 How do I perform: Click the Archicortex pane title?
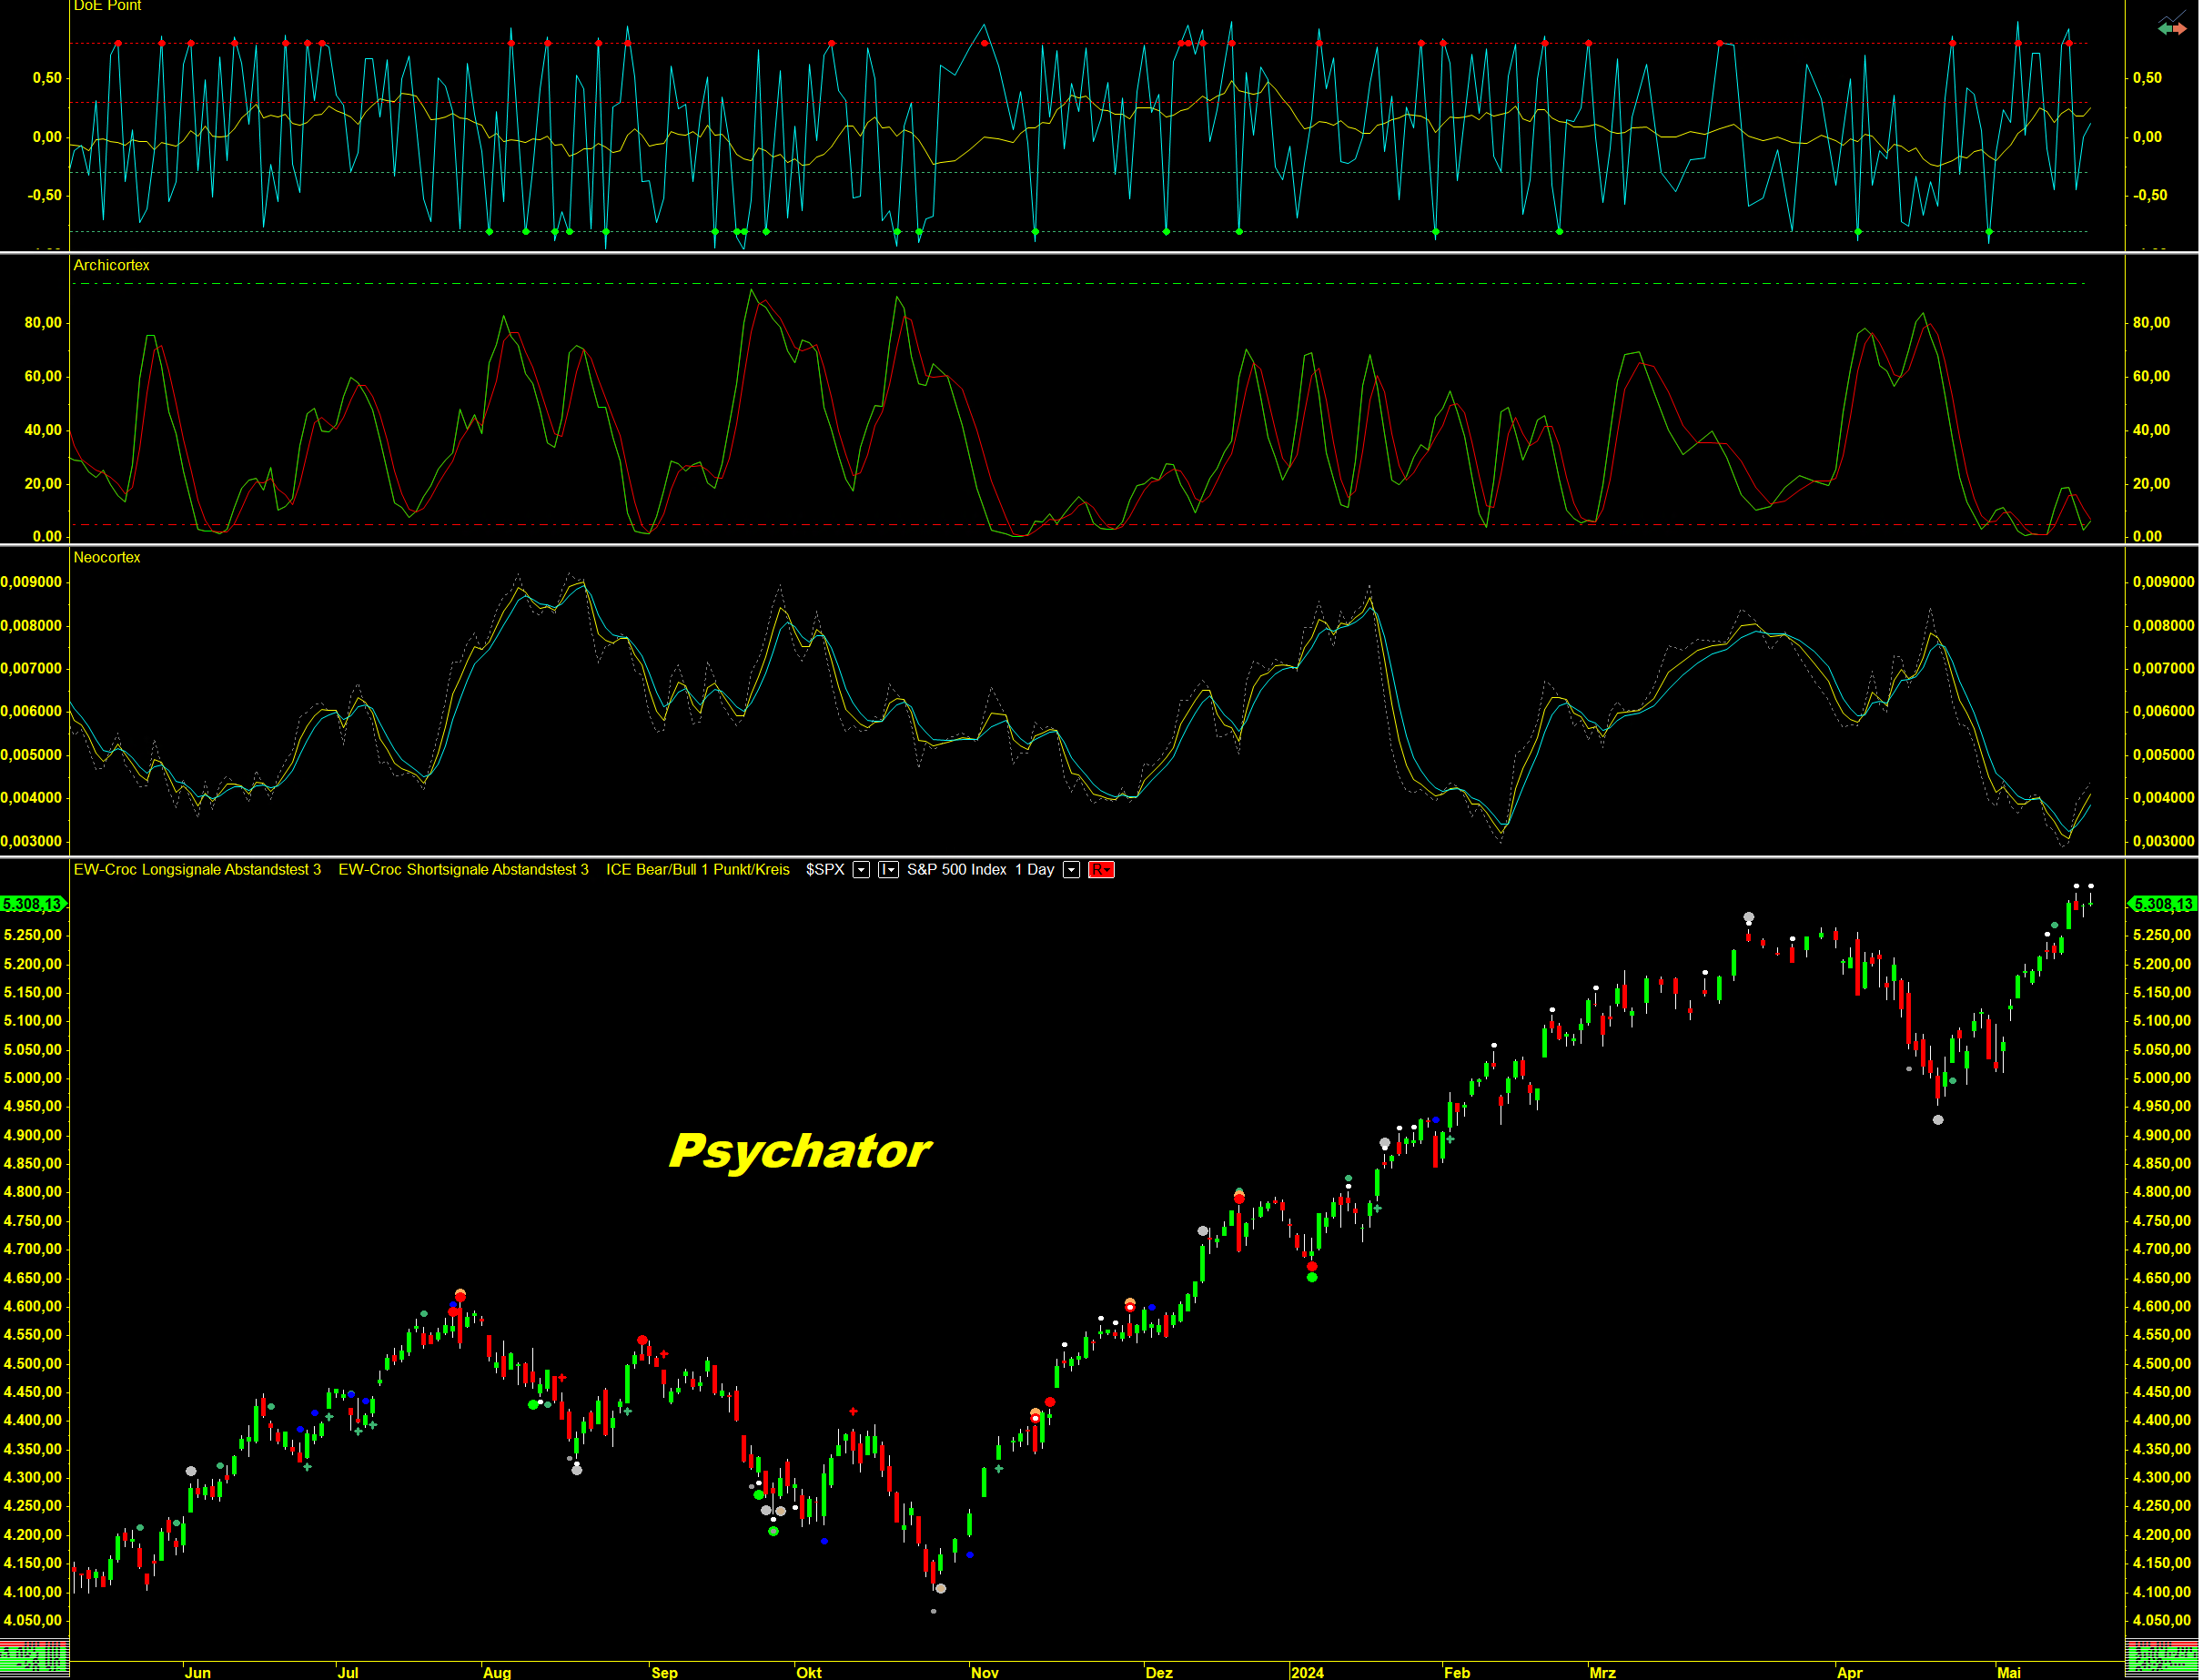coord(111,265)
